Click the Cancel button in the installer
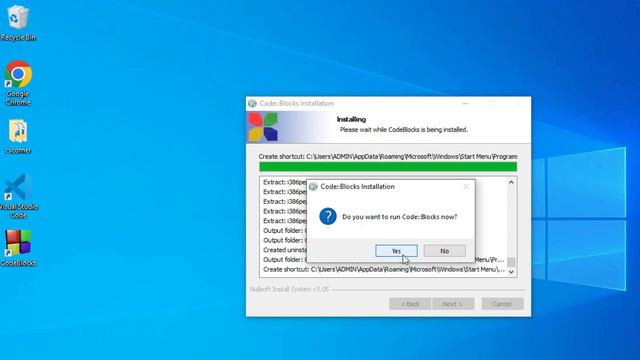Screen dimensions: 640x360 [x=502, y=304]
